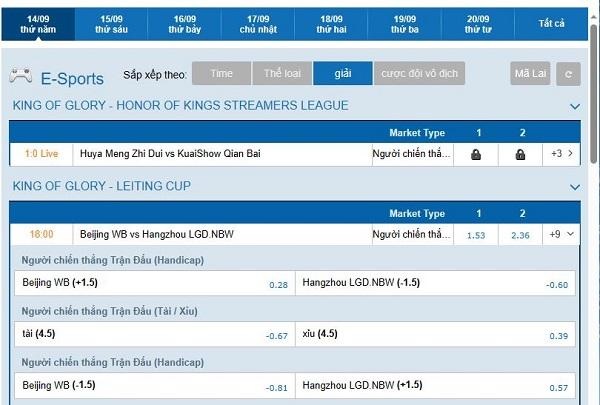The height and width of the screenshot is (405, 600).
Task: Select 18/09 thứ hai date tab
Action: coord(332,24)
